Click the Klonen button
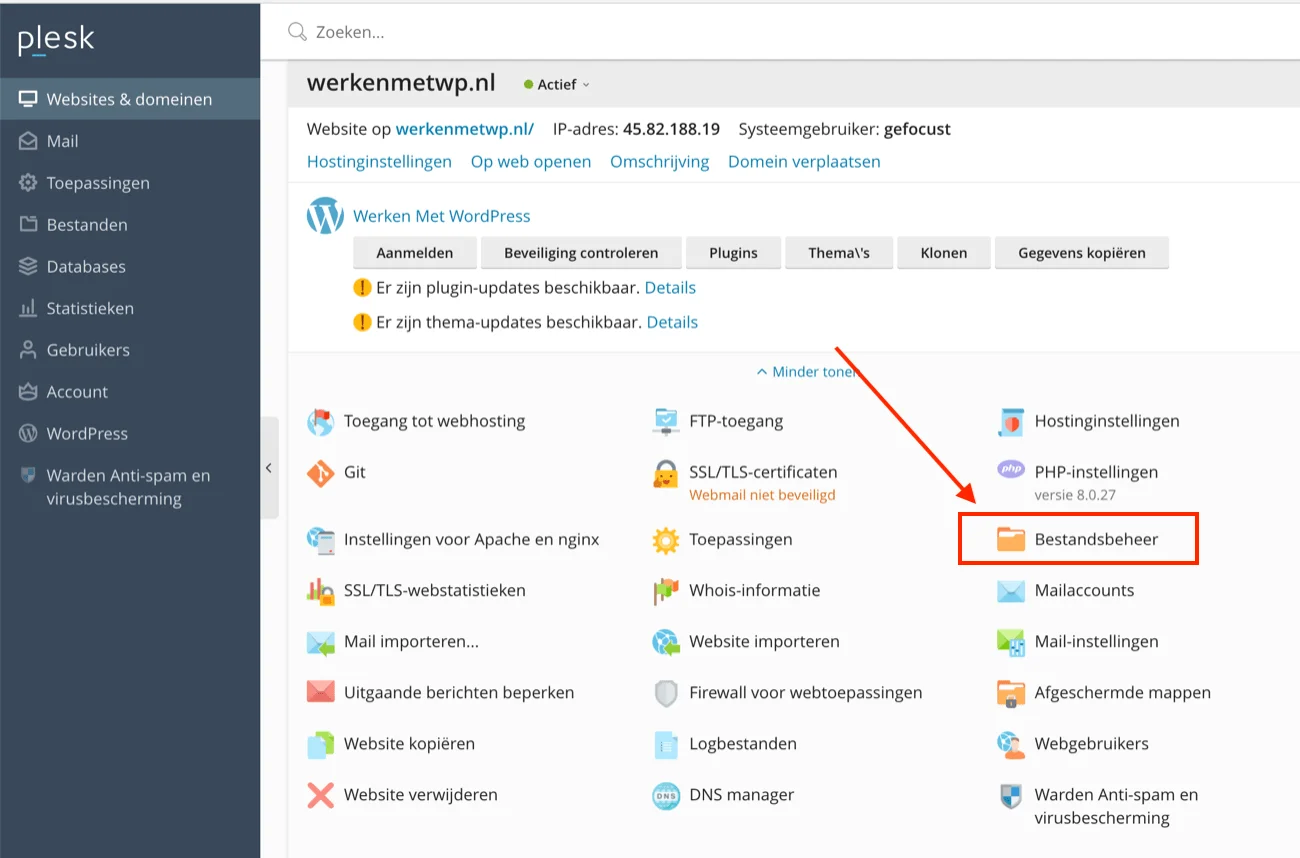This screenshot has width=1300, height=858. 944,253
